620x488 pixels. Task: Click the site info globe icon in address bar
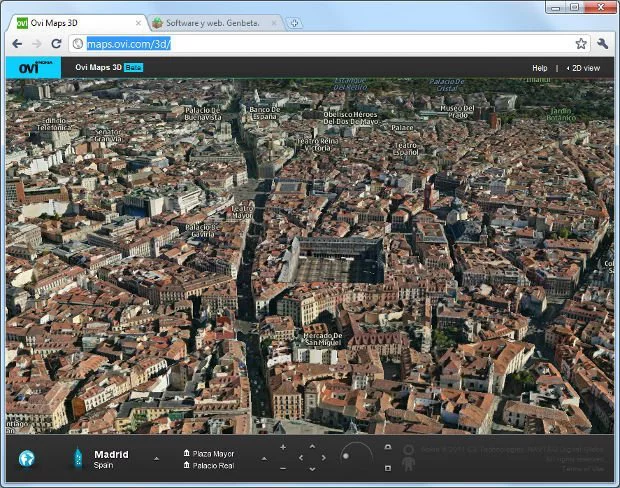pos(78,44)
